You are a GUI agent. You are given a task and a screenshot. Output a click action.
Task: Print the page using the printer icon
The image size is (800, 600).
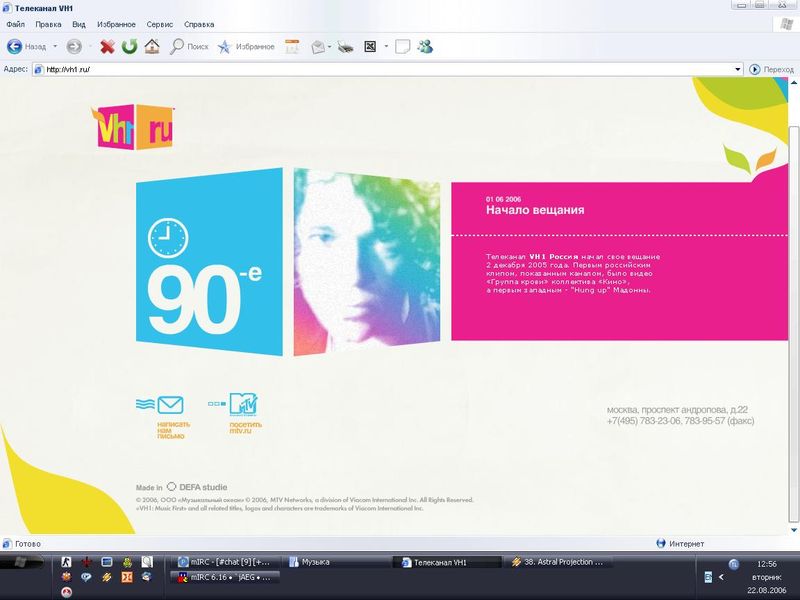point(345,47)
